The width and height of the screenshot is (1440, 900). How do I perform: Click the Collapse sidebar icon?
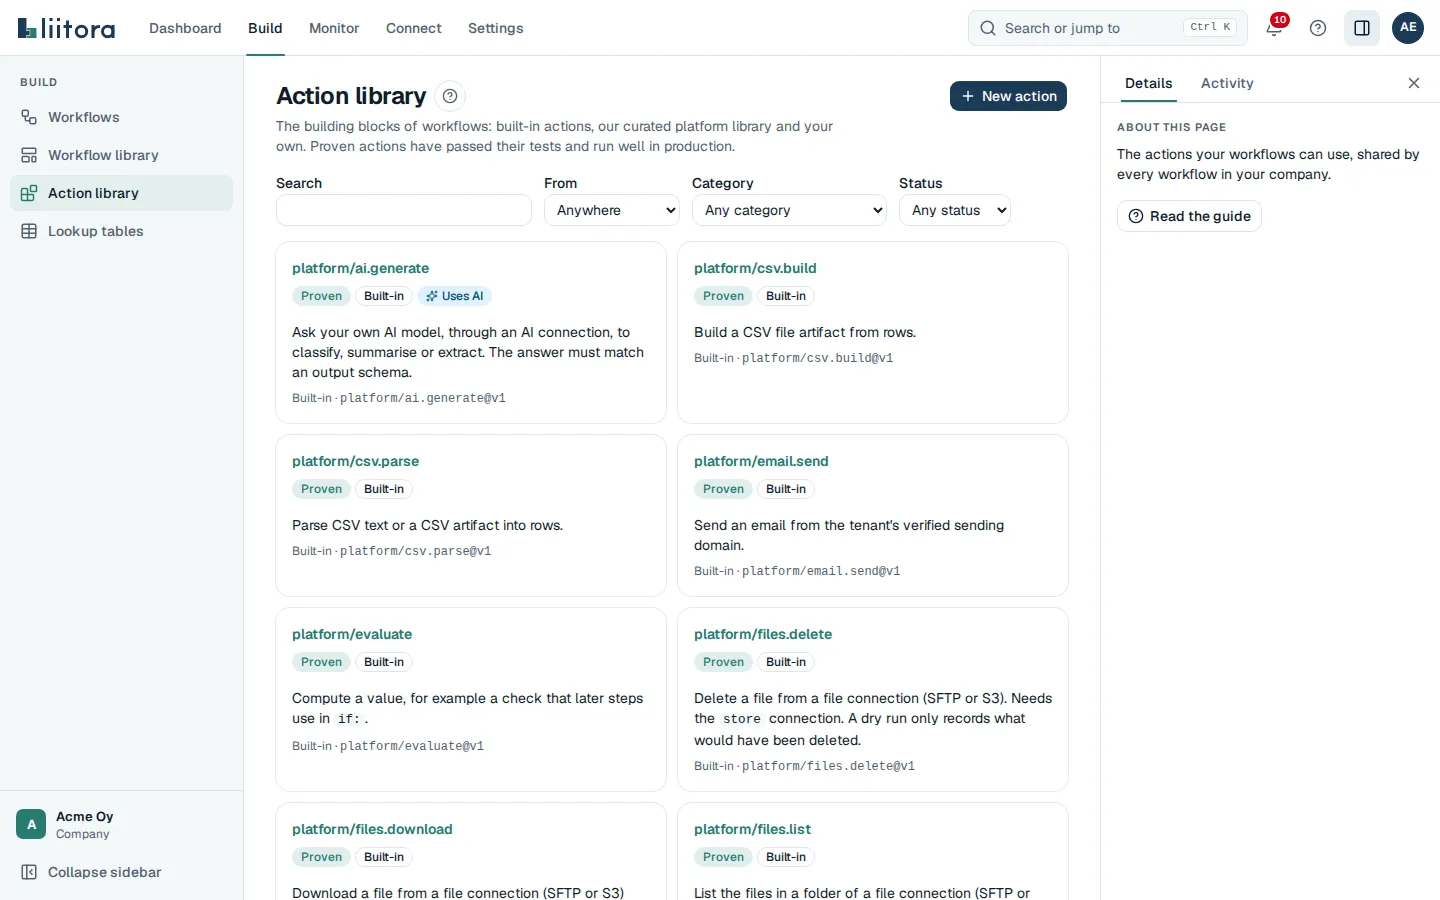(29, 872)
